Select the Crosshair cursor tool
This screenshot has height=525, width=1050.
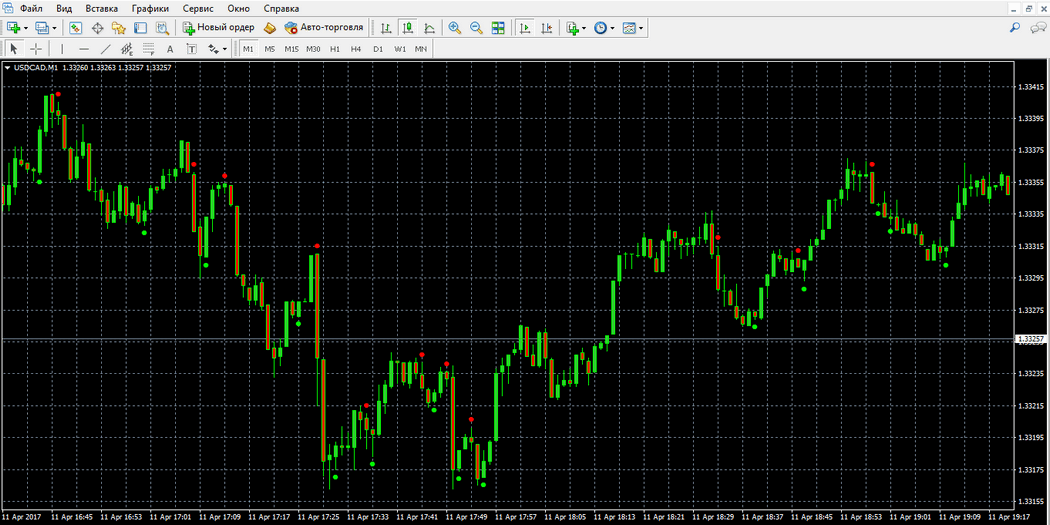[36, 48]
